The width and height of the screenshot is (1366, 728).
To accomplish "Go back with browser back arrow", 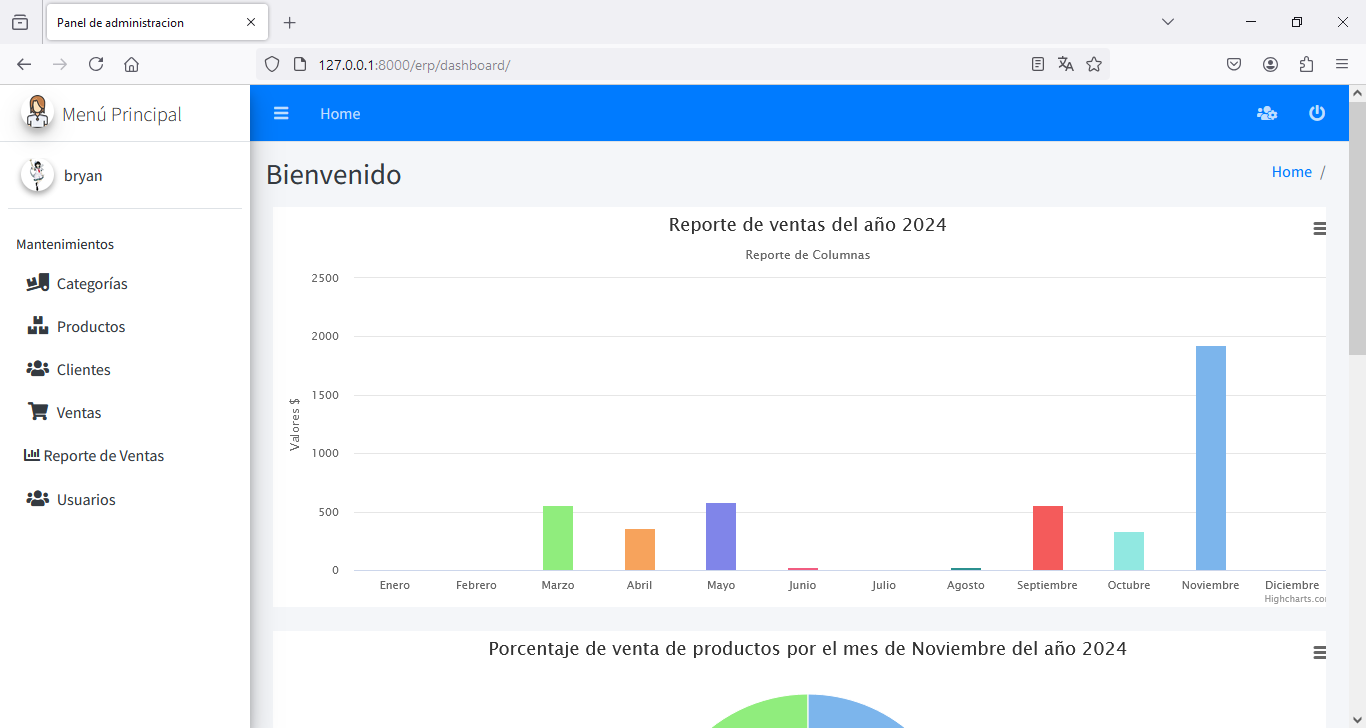I will [x=24, y=64].
